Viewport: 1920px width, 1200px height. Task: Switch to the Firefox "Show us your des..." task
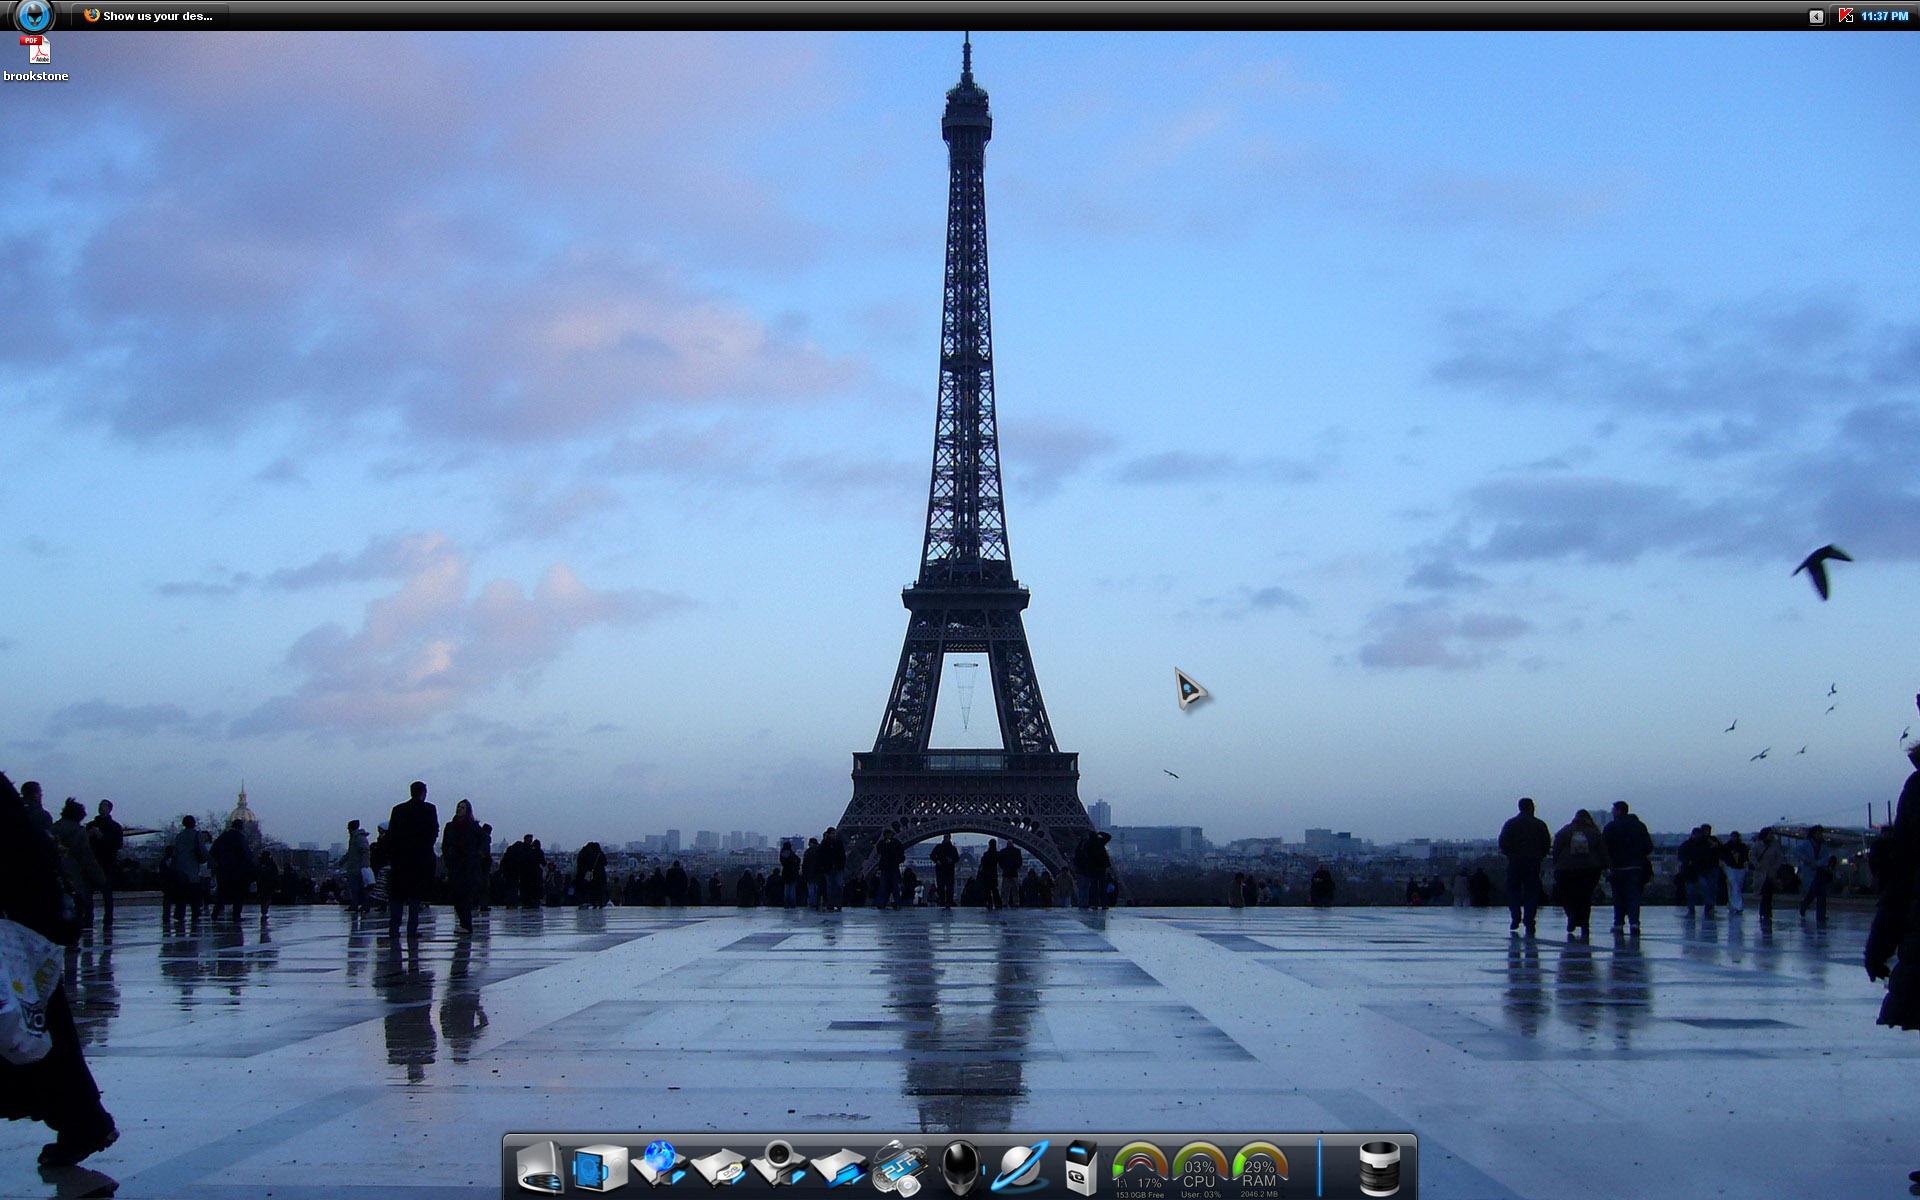click(150, 16)
